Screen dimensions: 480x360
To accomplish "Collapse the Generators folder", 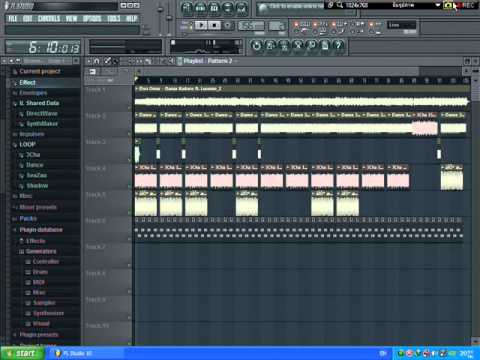I will (38, 251).
